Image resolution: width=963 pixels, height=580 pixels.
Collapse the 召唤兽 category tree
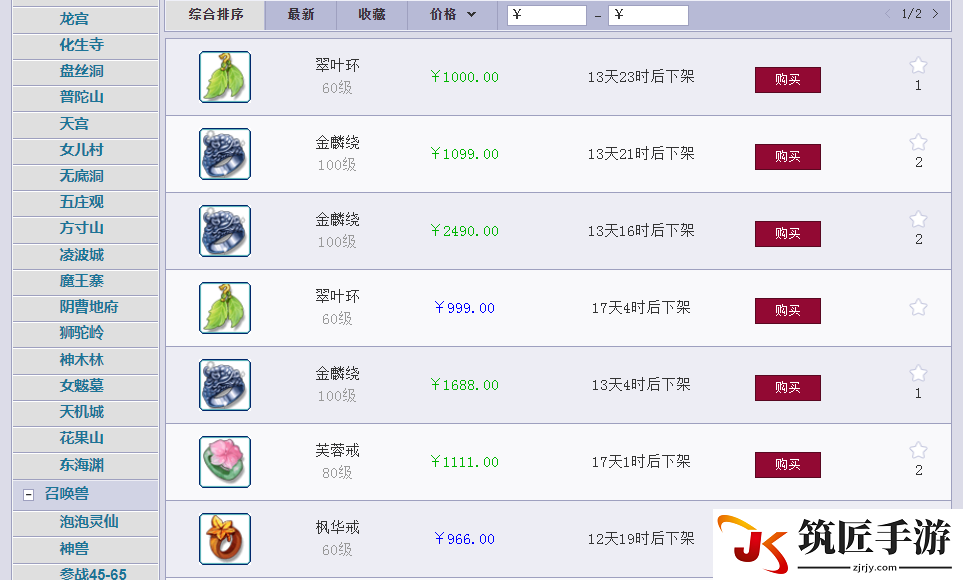click(28, 495)
